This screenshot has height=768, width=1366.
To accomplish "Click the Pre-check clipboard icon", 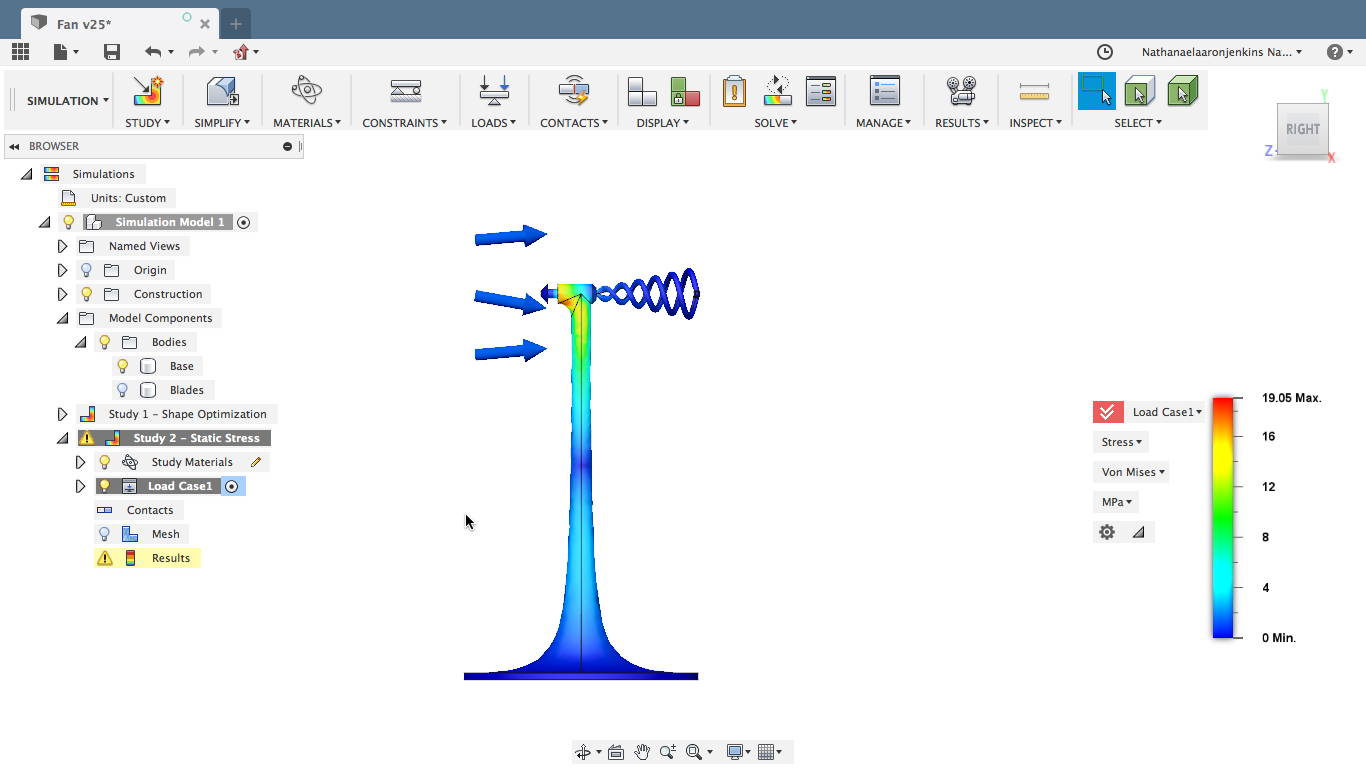I will 734,91.
